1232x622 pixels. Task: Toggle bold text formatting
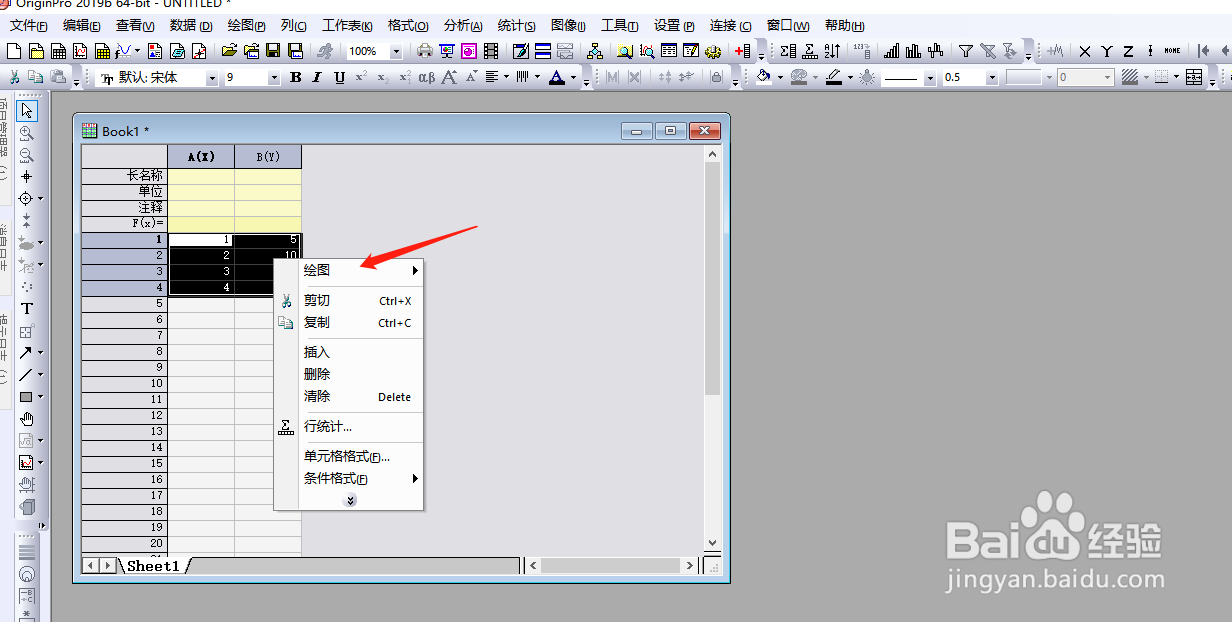coord(295,77)
